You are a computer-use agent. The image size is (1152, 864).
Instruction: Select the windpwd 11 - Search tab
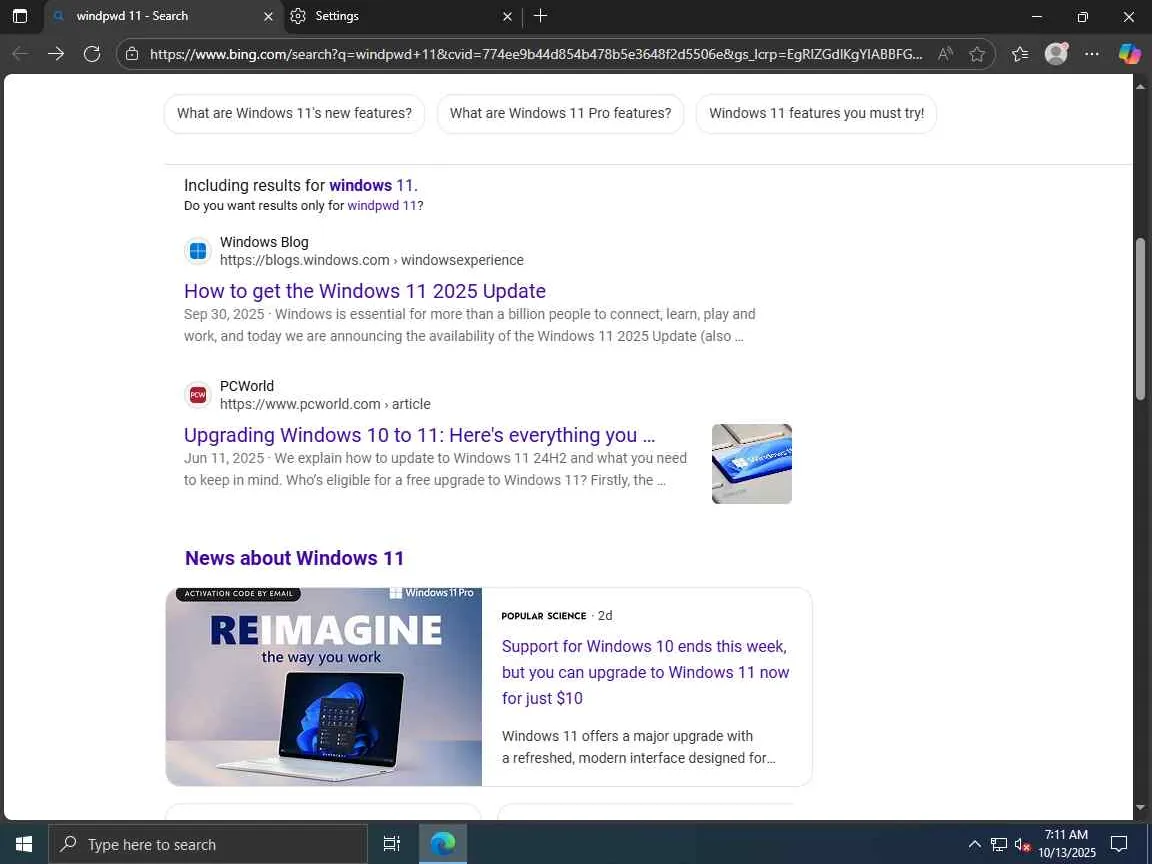click(x=162, y=16)
